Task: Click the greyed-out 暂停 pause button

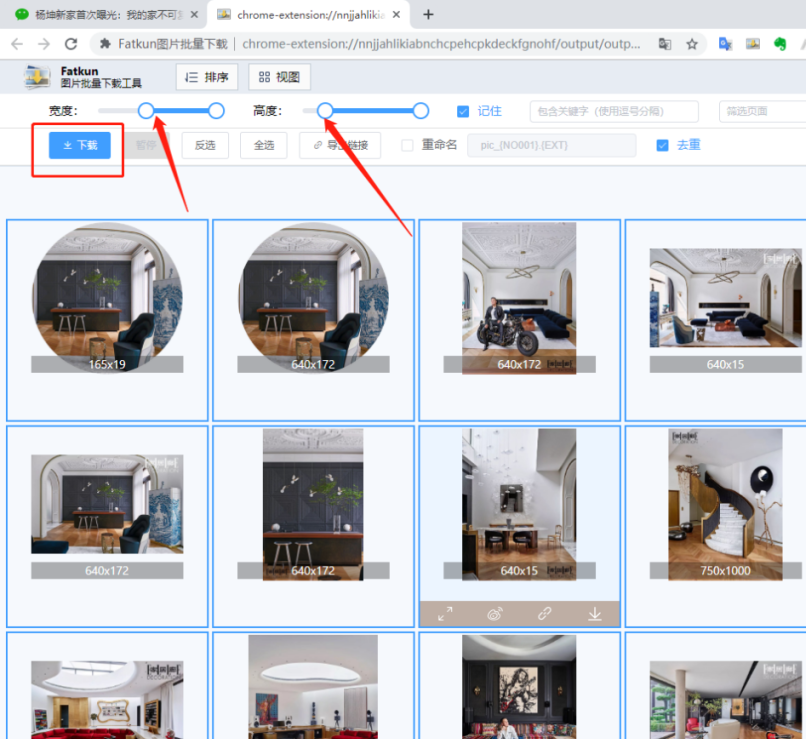Action: pos(146,145)
